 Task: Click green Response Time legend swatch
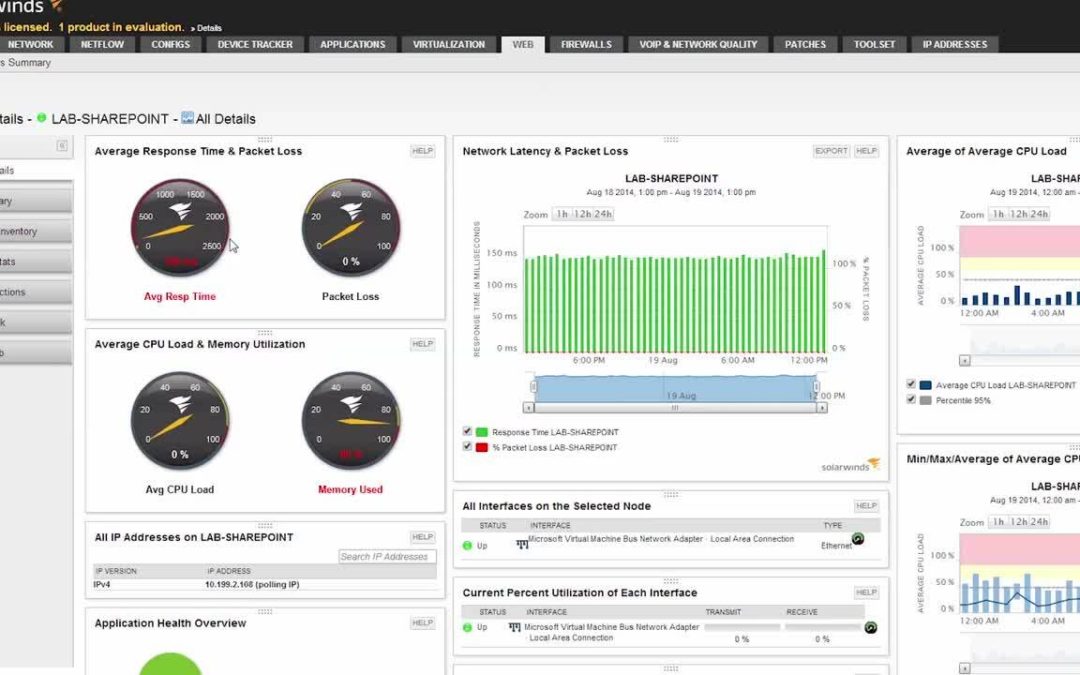click(481, 432)
